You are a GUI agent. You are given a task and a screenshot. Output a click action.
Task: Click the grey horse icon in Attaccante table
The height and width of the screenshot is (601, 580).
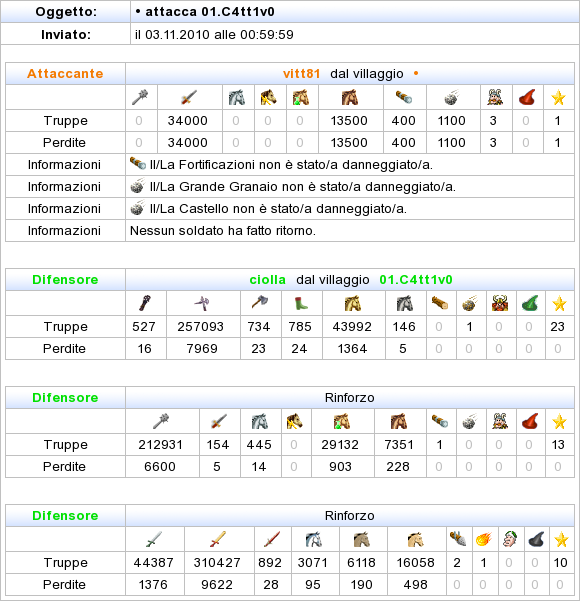coord(237,97)
